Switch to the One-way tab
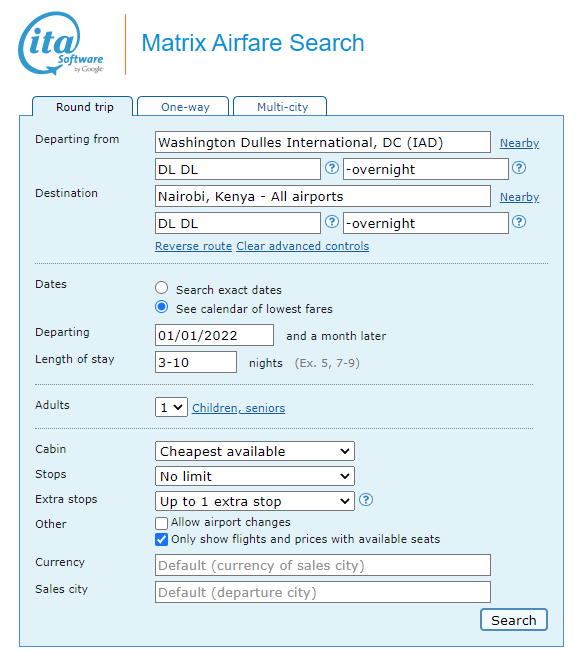 point(183,106)
